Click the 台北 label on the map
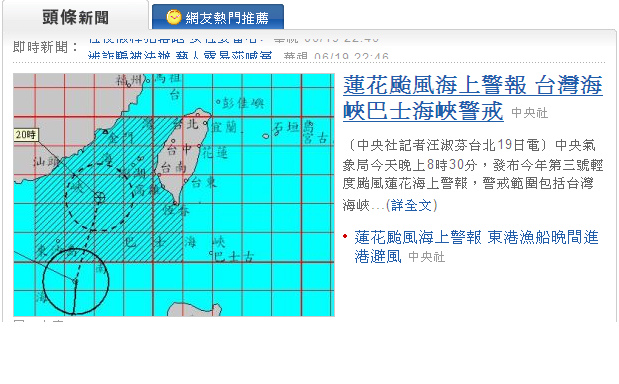619x384 pixels. coord(186,125)
